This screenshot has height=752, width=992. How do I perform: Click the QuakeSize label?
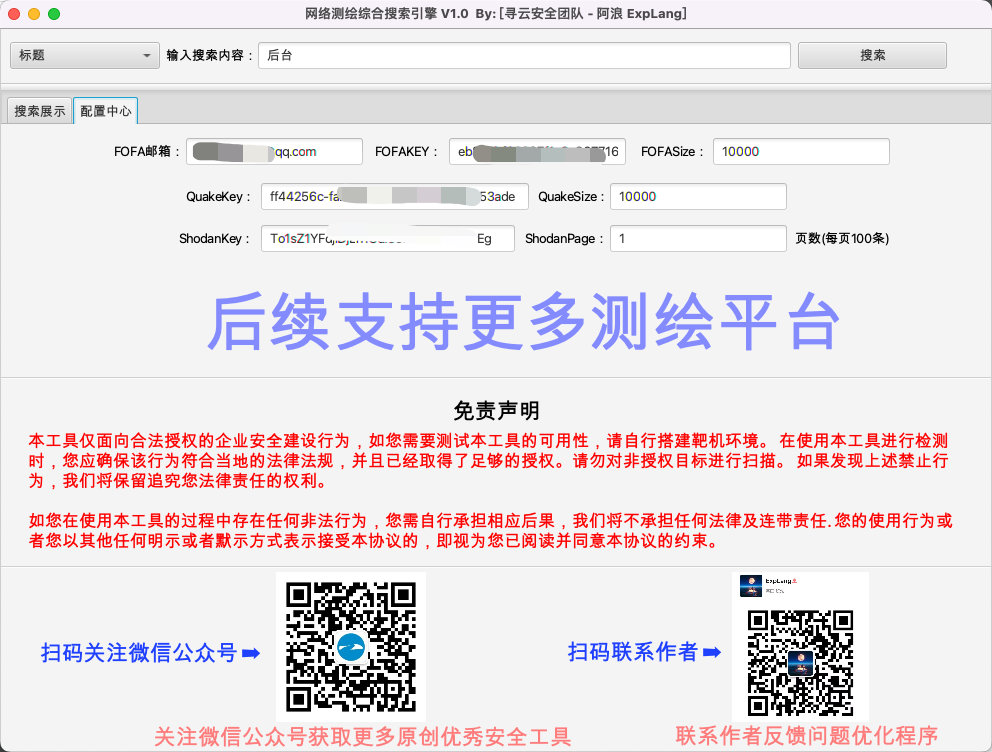[x=571, y=197]
